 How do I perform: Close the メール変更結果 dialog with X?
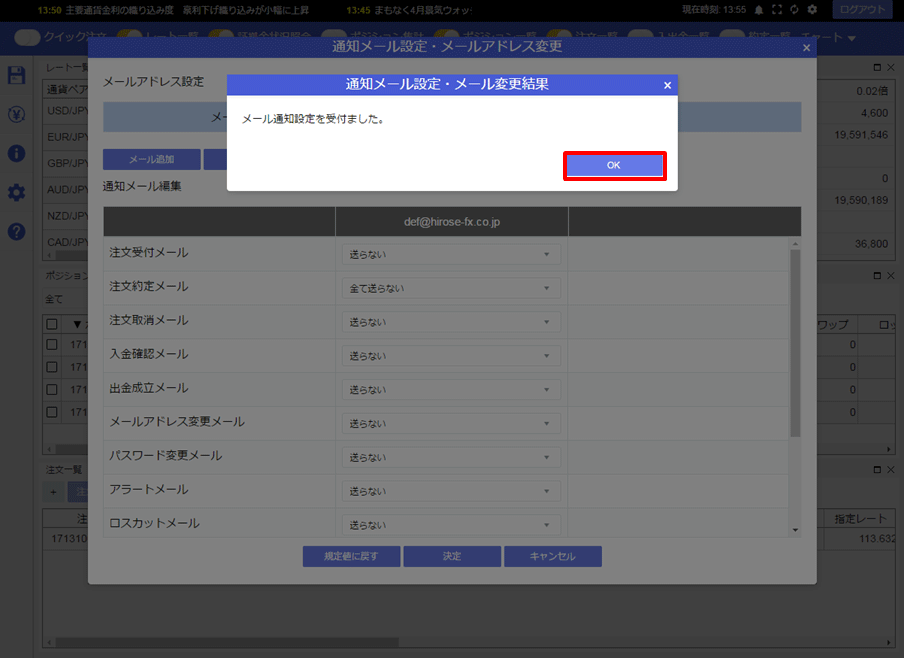tap(667, 85)
